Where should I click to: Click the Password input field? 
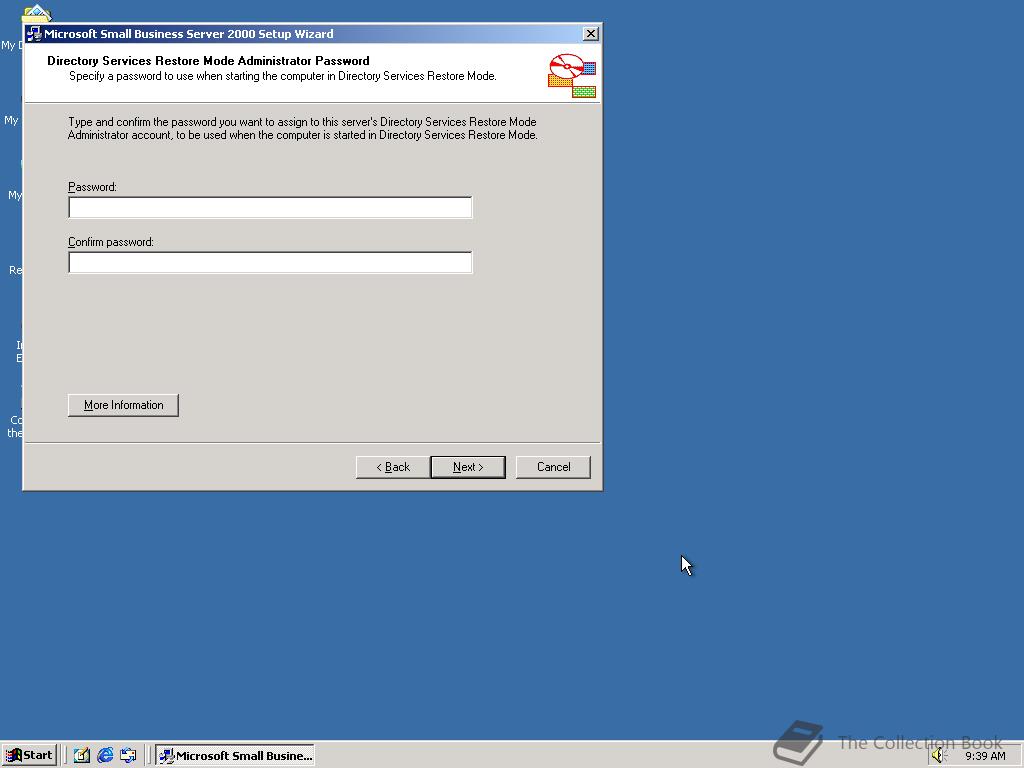tap(270, 208)
